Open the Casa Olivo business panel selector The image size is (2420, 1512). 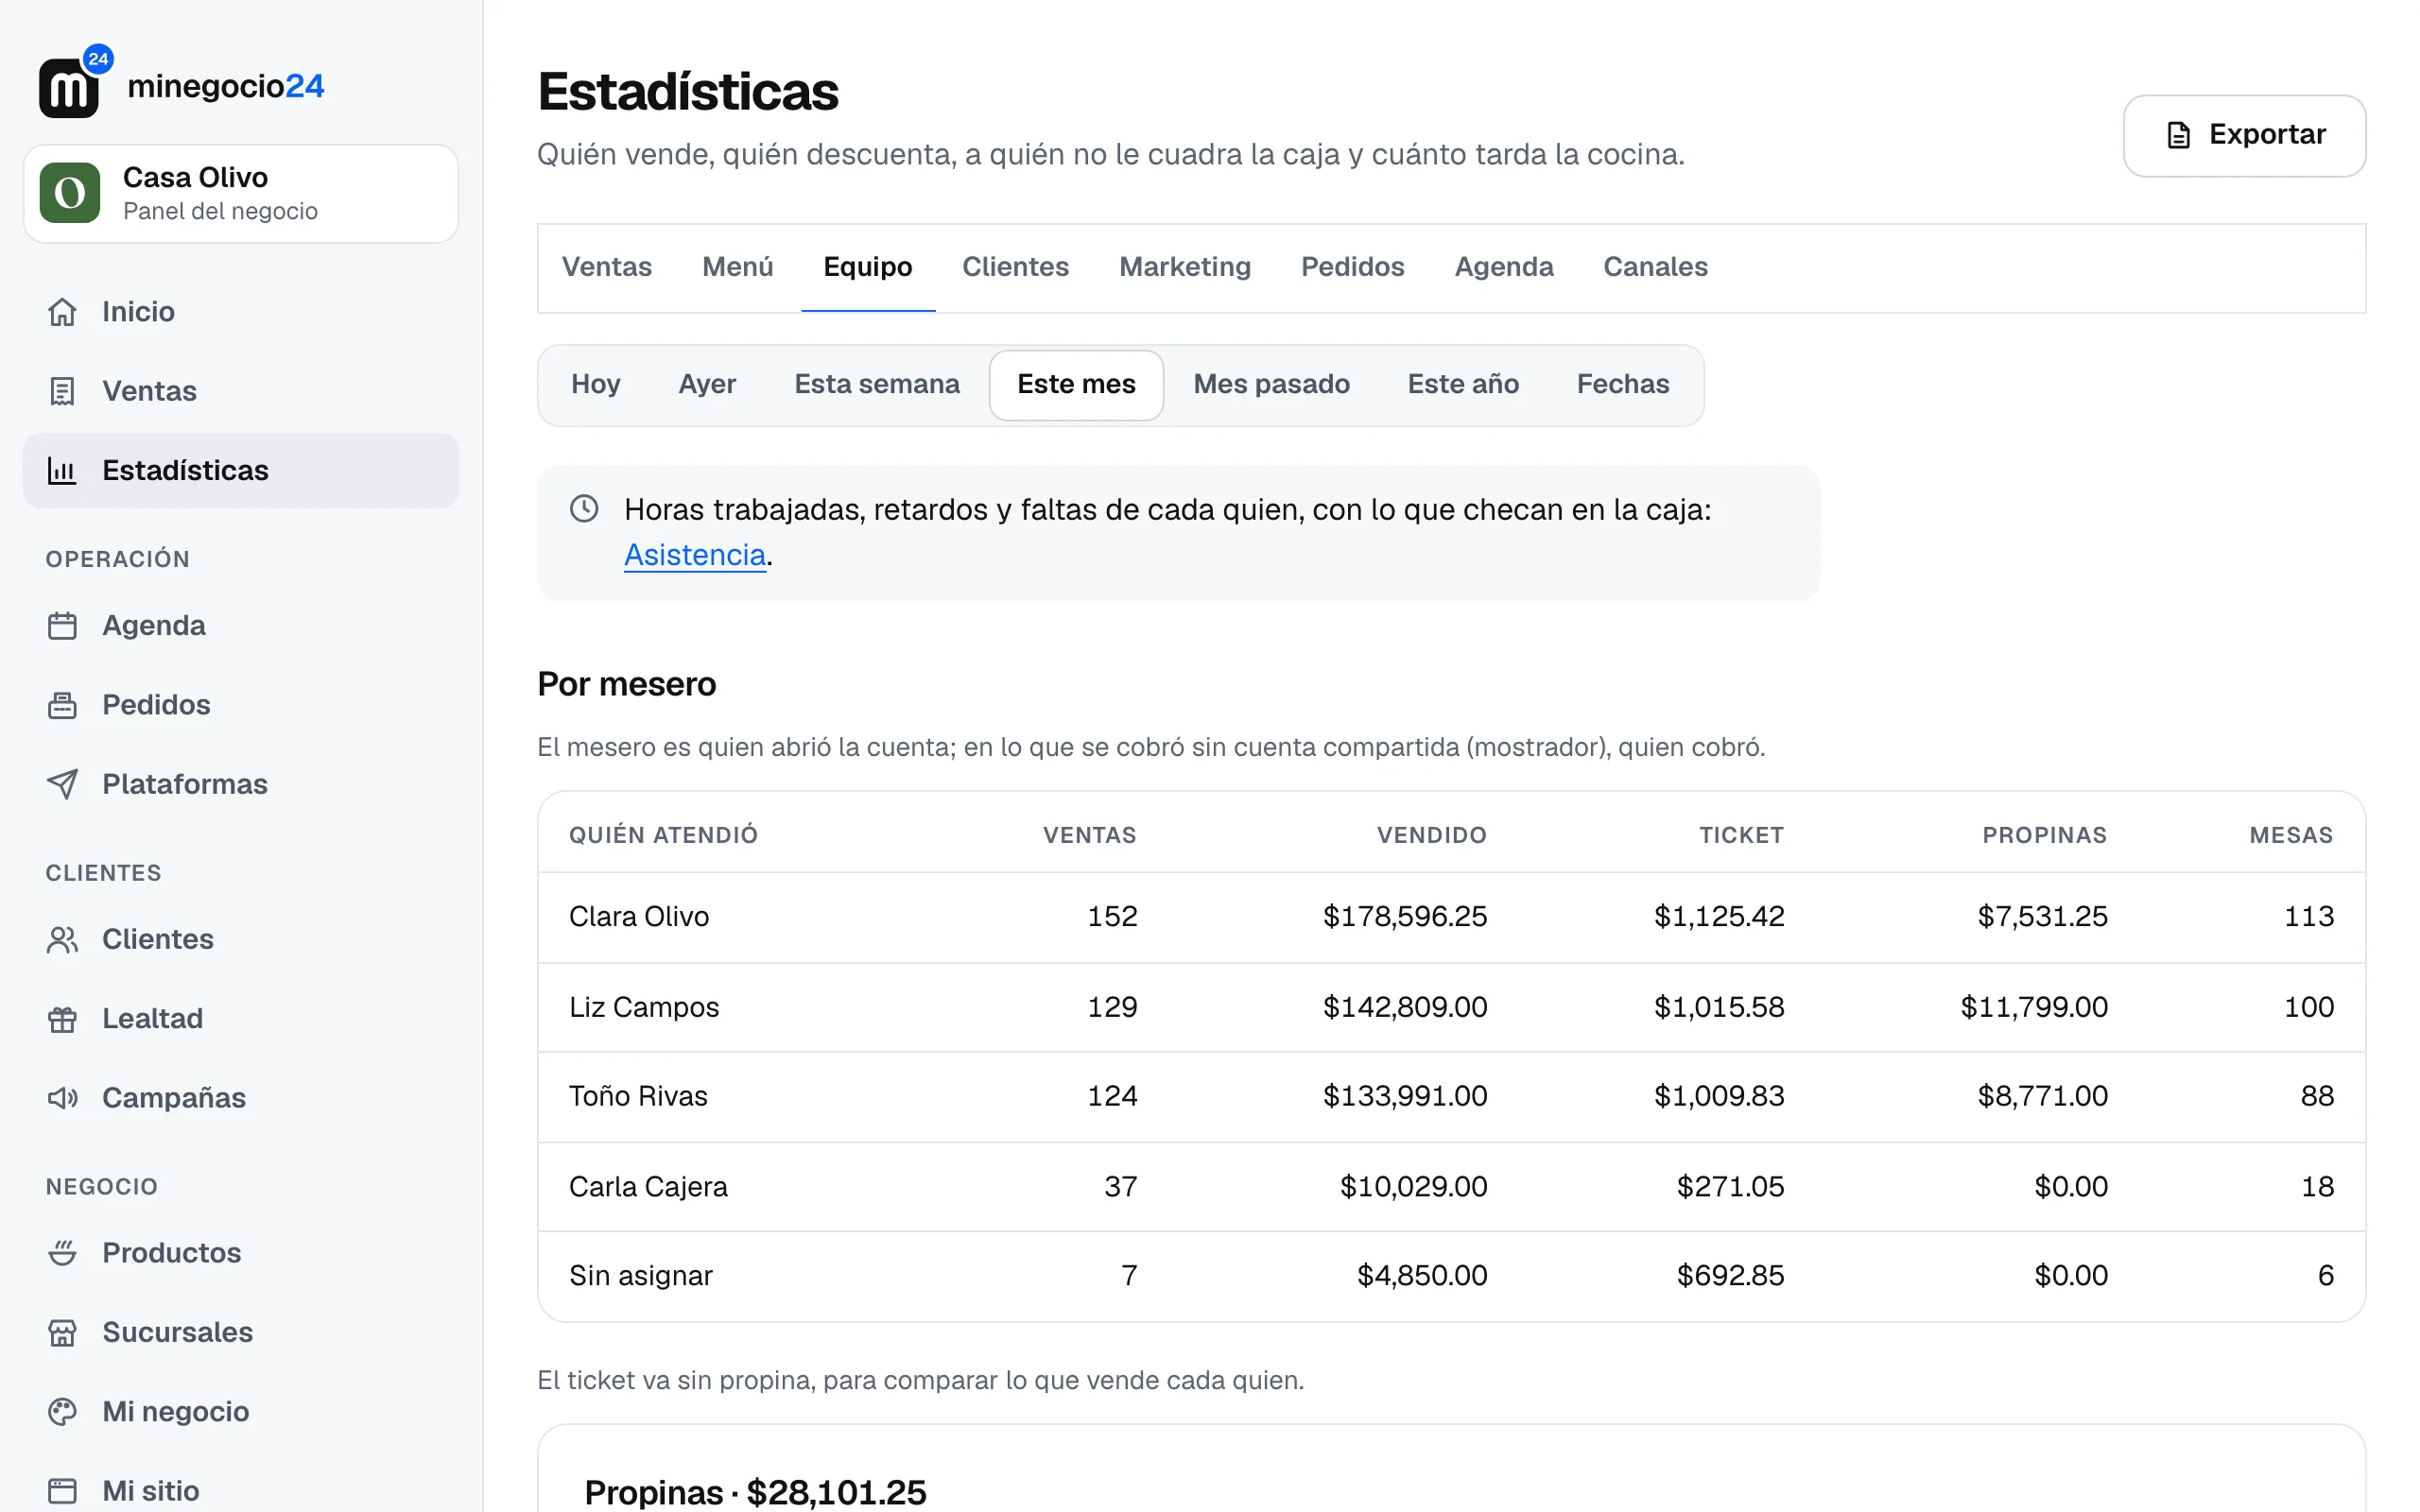pos(241,193)
